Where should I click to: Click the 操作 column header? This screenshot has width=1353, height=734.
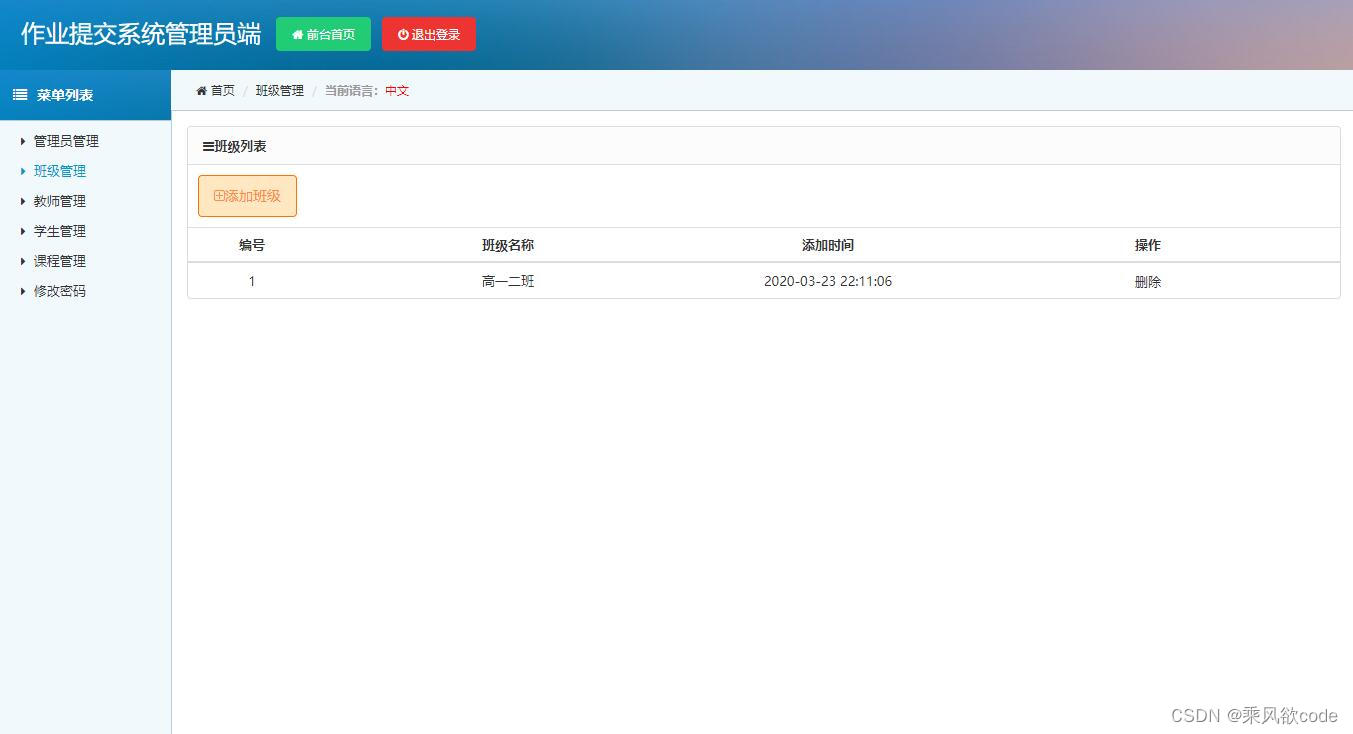click(x=1148, y=245)
